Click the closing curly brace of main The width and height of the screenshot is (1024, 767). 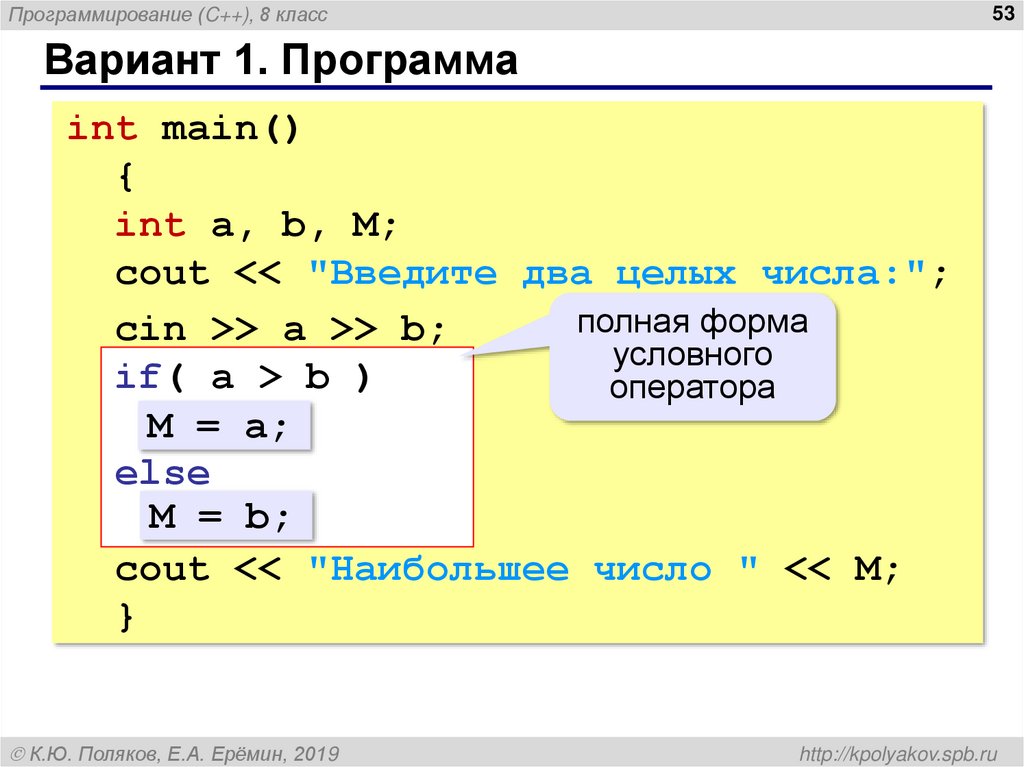point(126,617)
